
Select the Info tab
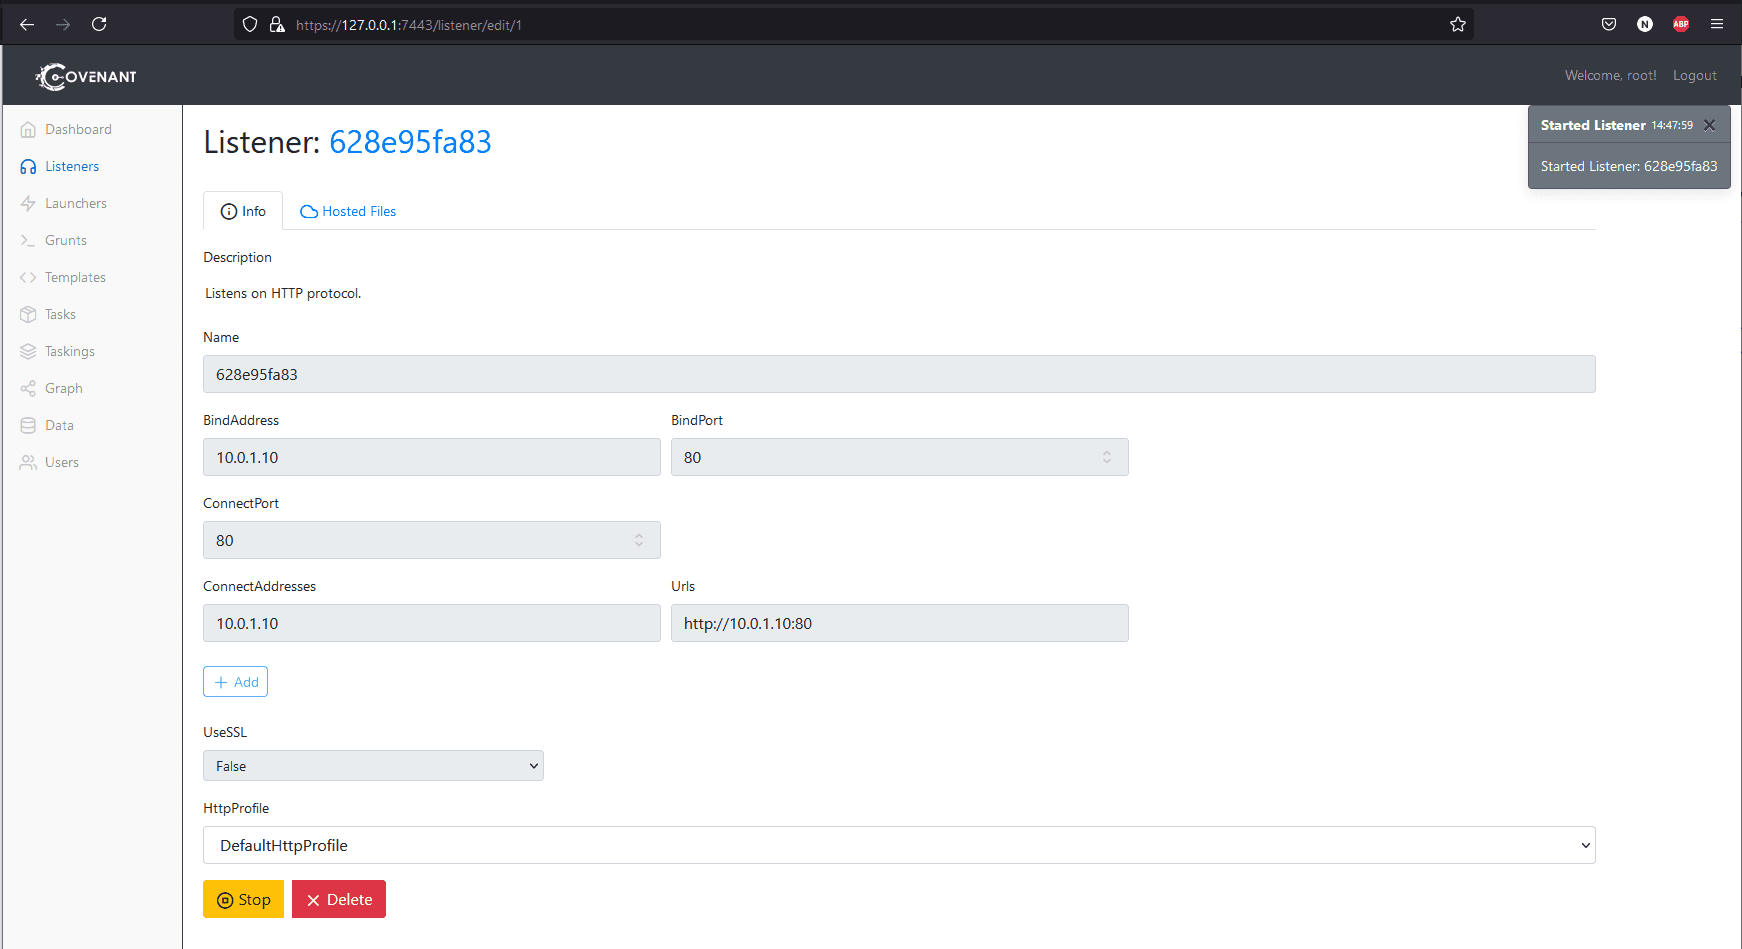pos(243,212)
